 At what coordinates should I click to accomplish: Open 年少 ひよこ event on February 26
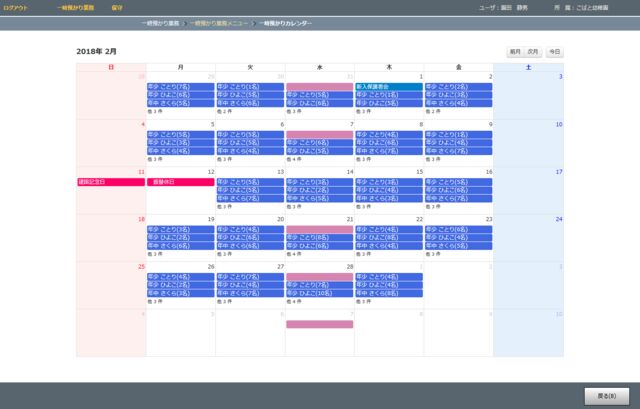pos(180,285)
